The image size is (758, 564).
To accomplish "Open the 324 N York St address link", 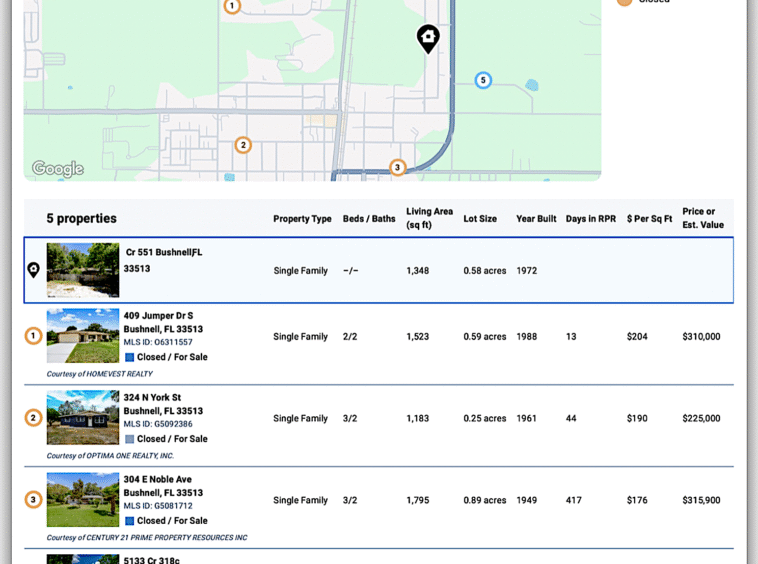I will [x=152, y=398].
